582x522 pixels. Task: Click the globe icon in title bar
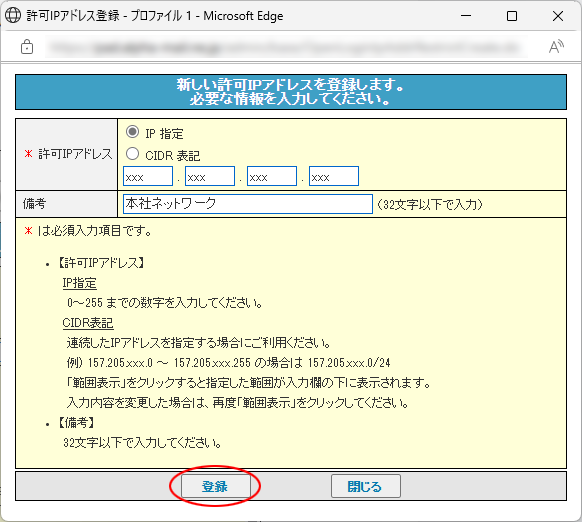[13, 16]
